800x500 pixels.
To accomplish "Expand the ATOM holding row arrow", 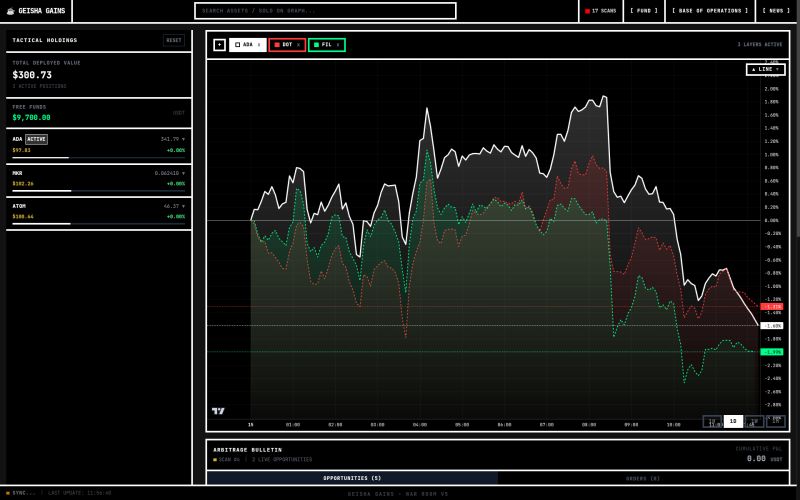I will click(184, 206).
